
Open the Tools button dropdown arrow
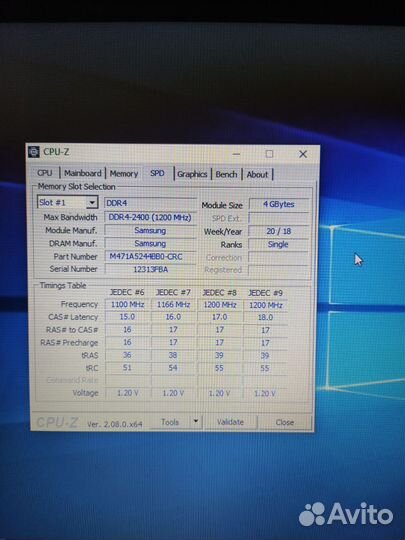point(196,421)
